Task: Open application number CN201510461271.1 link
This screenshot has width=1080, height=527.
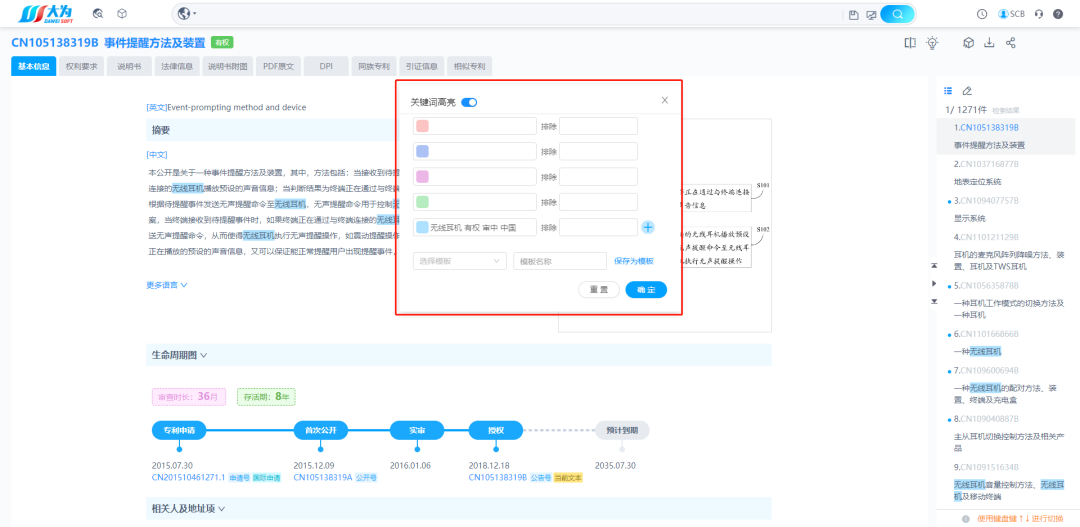Action: pos(189,477)
